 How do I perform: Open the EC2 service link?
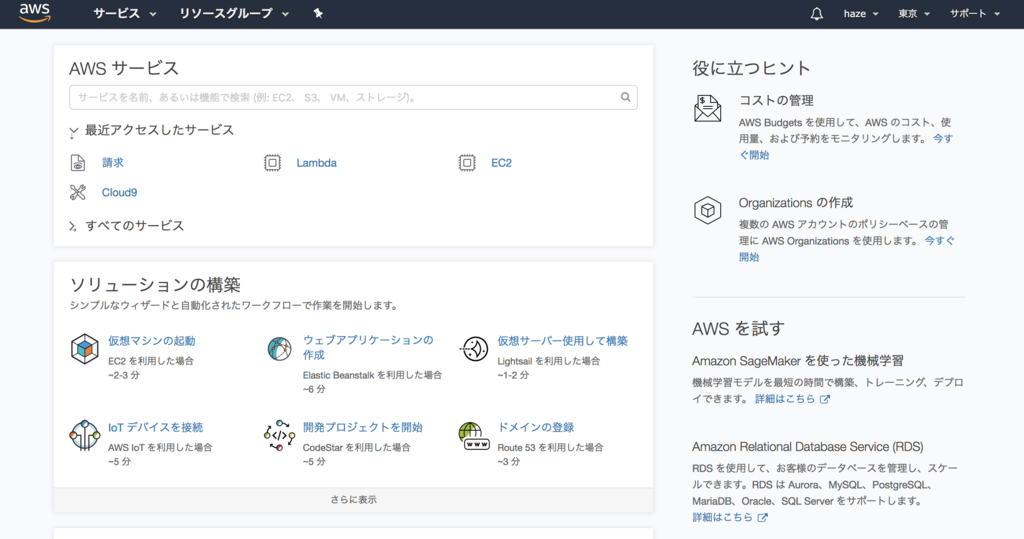click(502, 163)
